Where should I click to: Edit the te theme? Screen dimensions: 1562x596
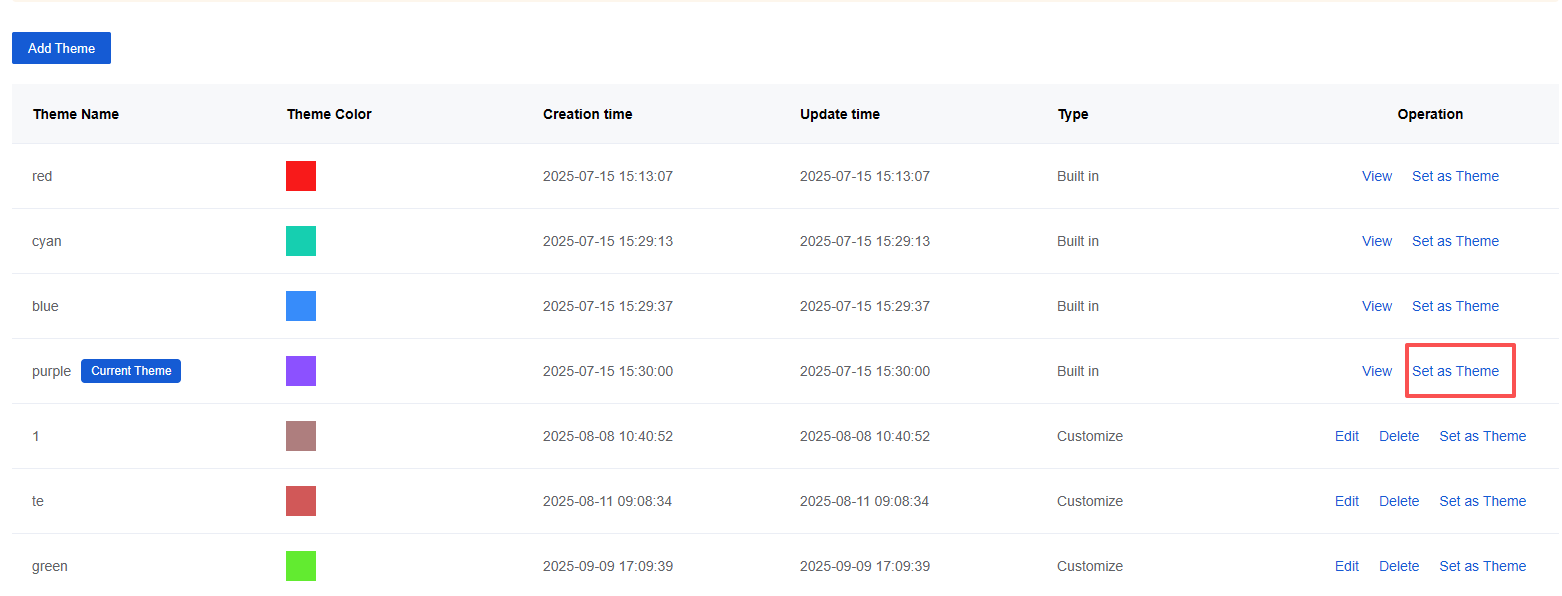click(1347, 501)
